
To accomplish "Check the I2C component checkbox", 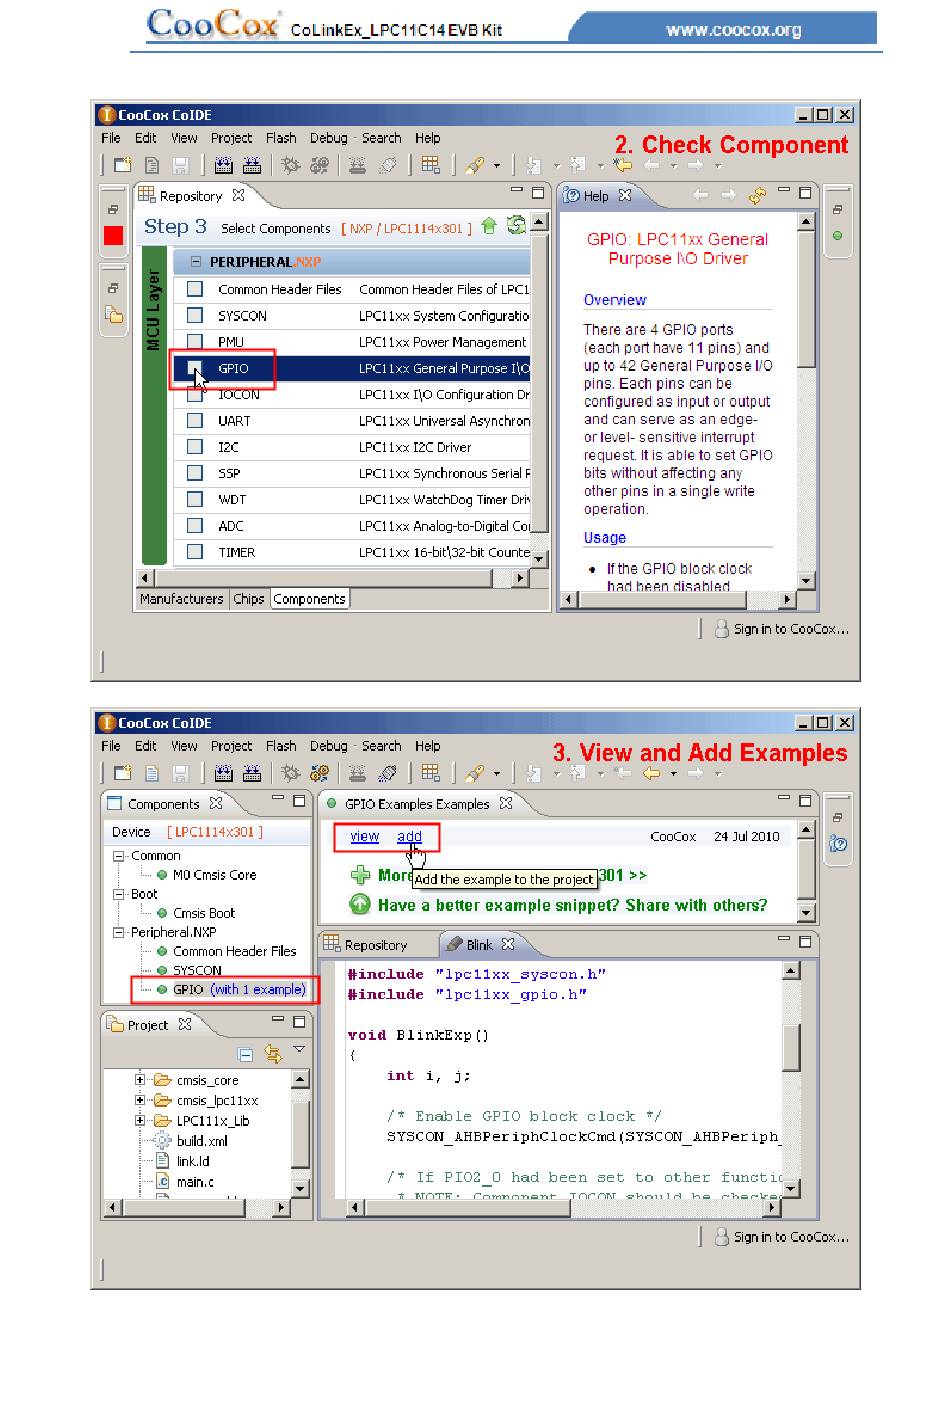I will pos(196,447).
